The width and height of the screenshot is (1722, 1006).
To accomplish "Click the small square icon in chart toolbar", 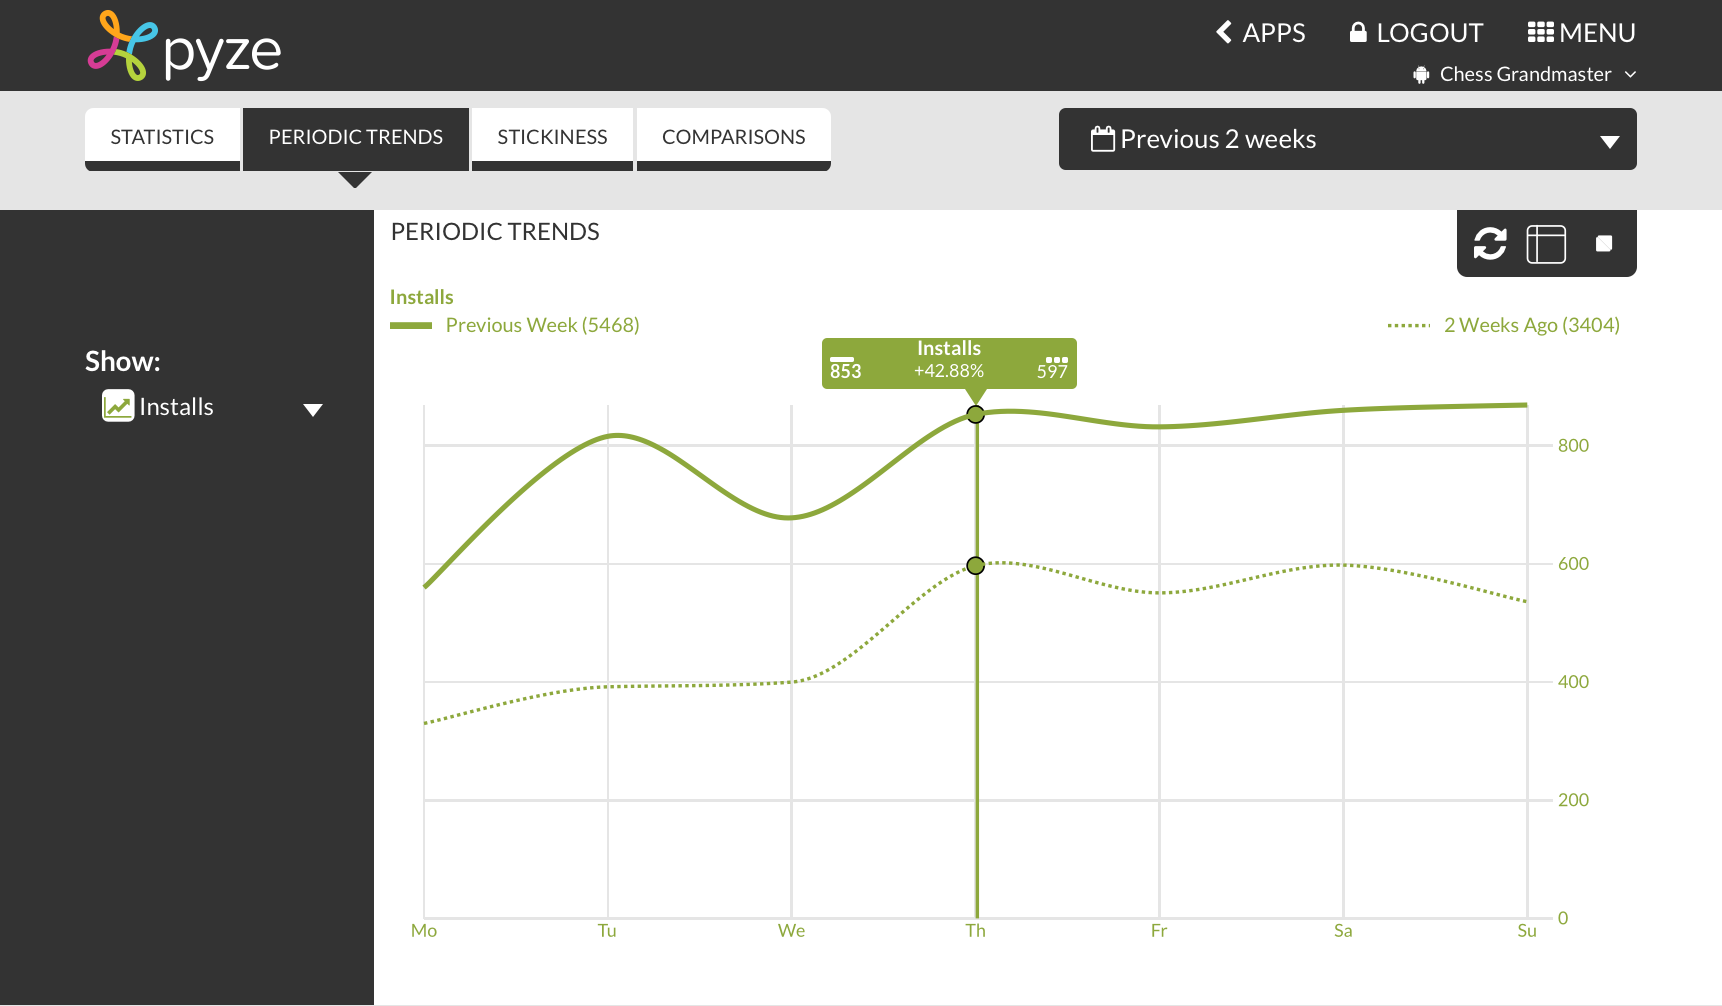I will [1604, 243].
